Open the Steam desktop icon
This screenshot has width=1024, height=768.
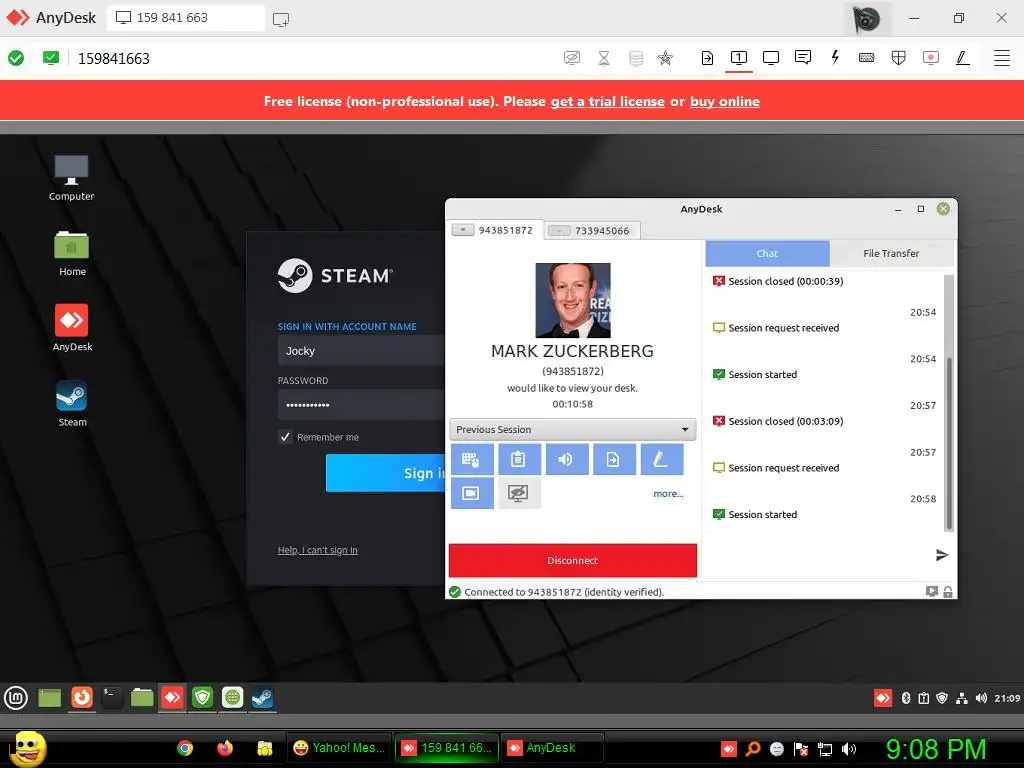pos(72,404)
